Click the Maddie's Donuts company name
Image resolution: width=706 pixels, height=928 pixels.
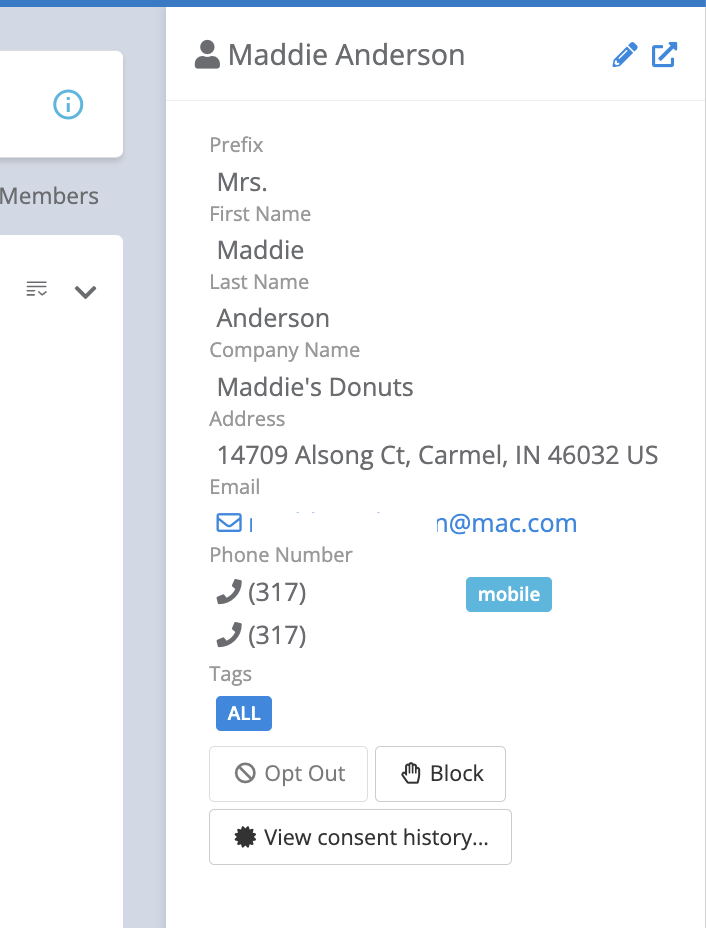[x=315, y=387]
